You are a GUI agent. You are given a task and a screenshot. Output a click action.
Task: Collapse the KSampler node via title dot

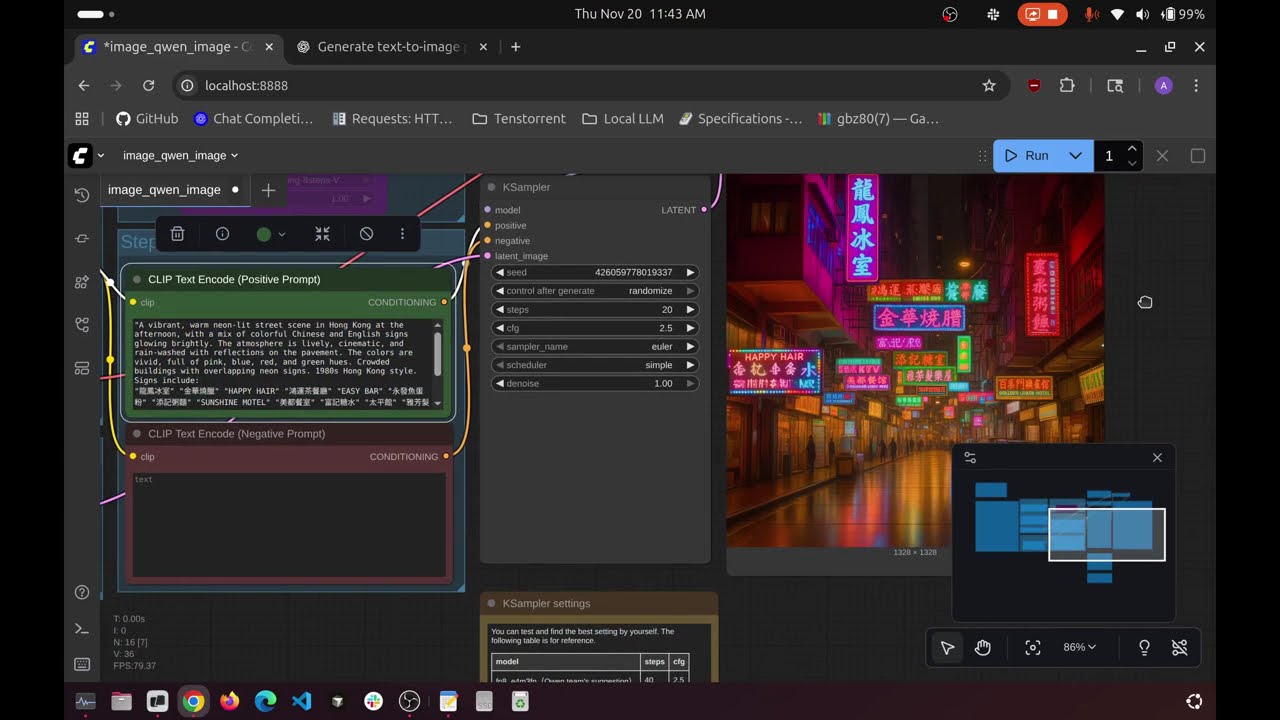coord(491,187)
